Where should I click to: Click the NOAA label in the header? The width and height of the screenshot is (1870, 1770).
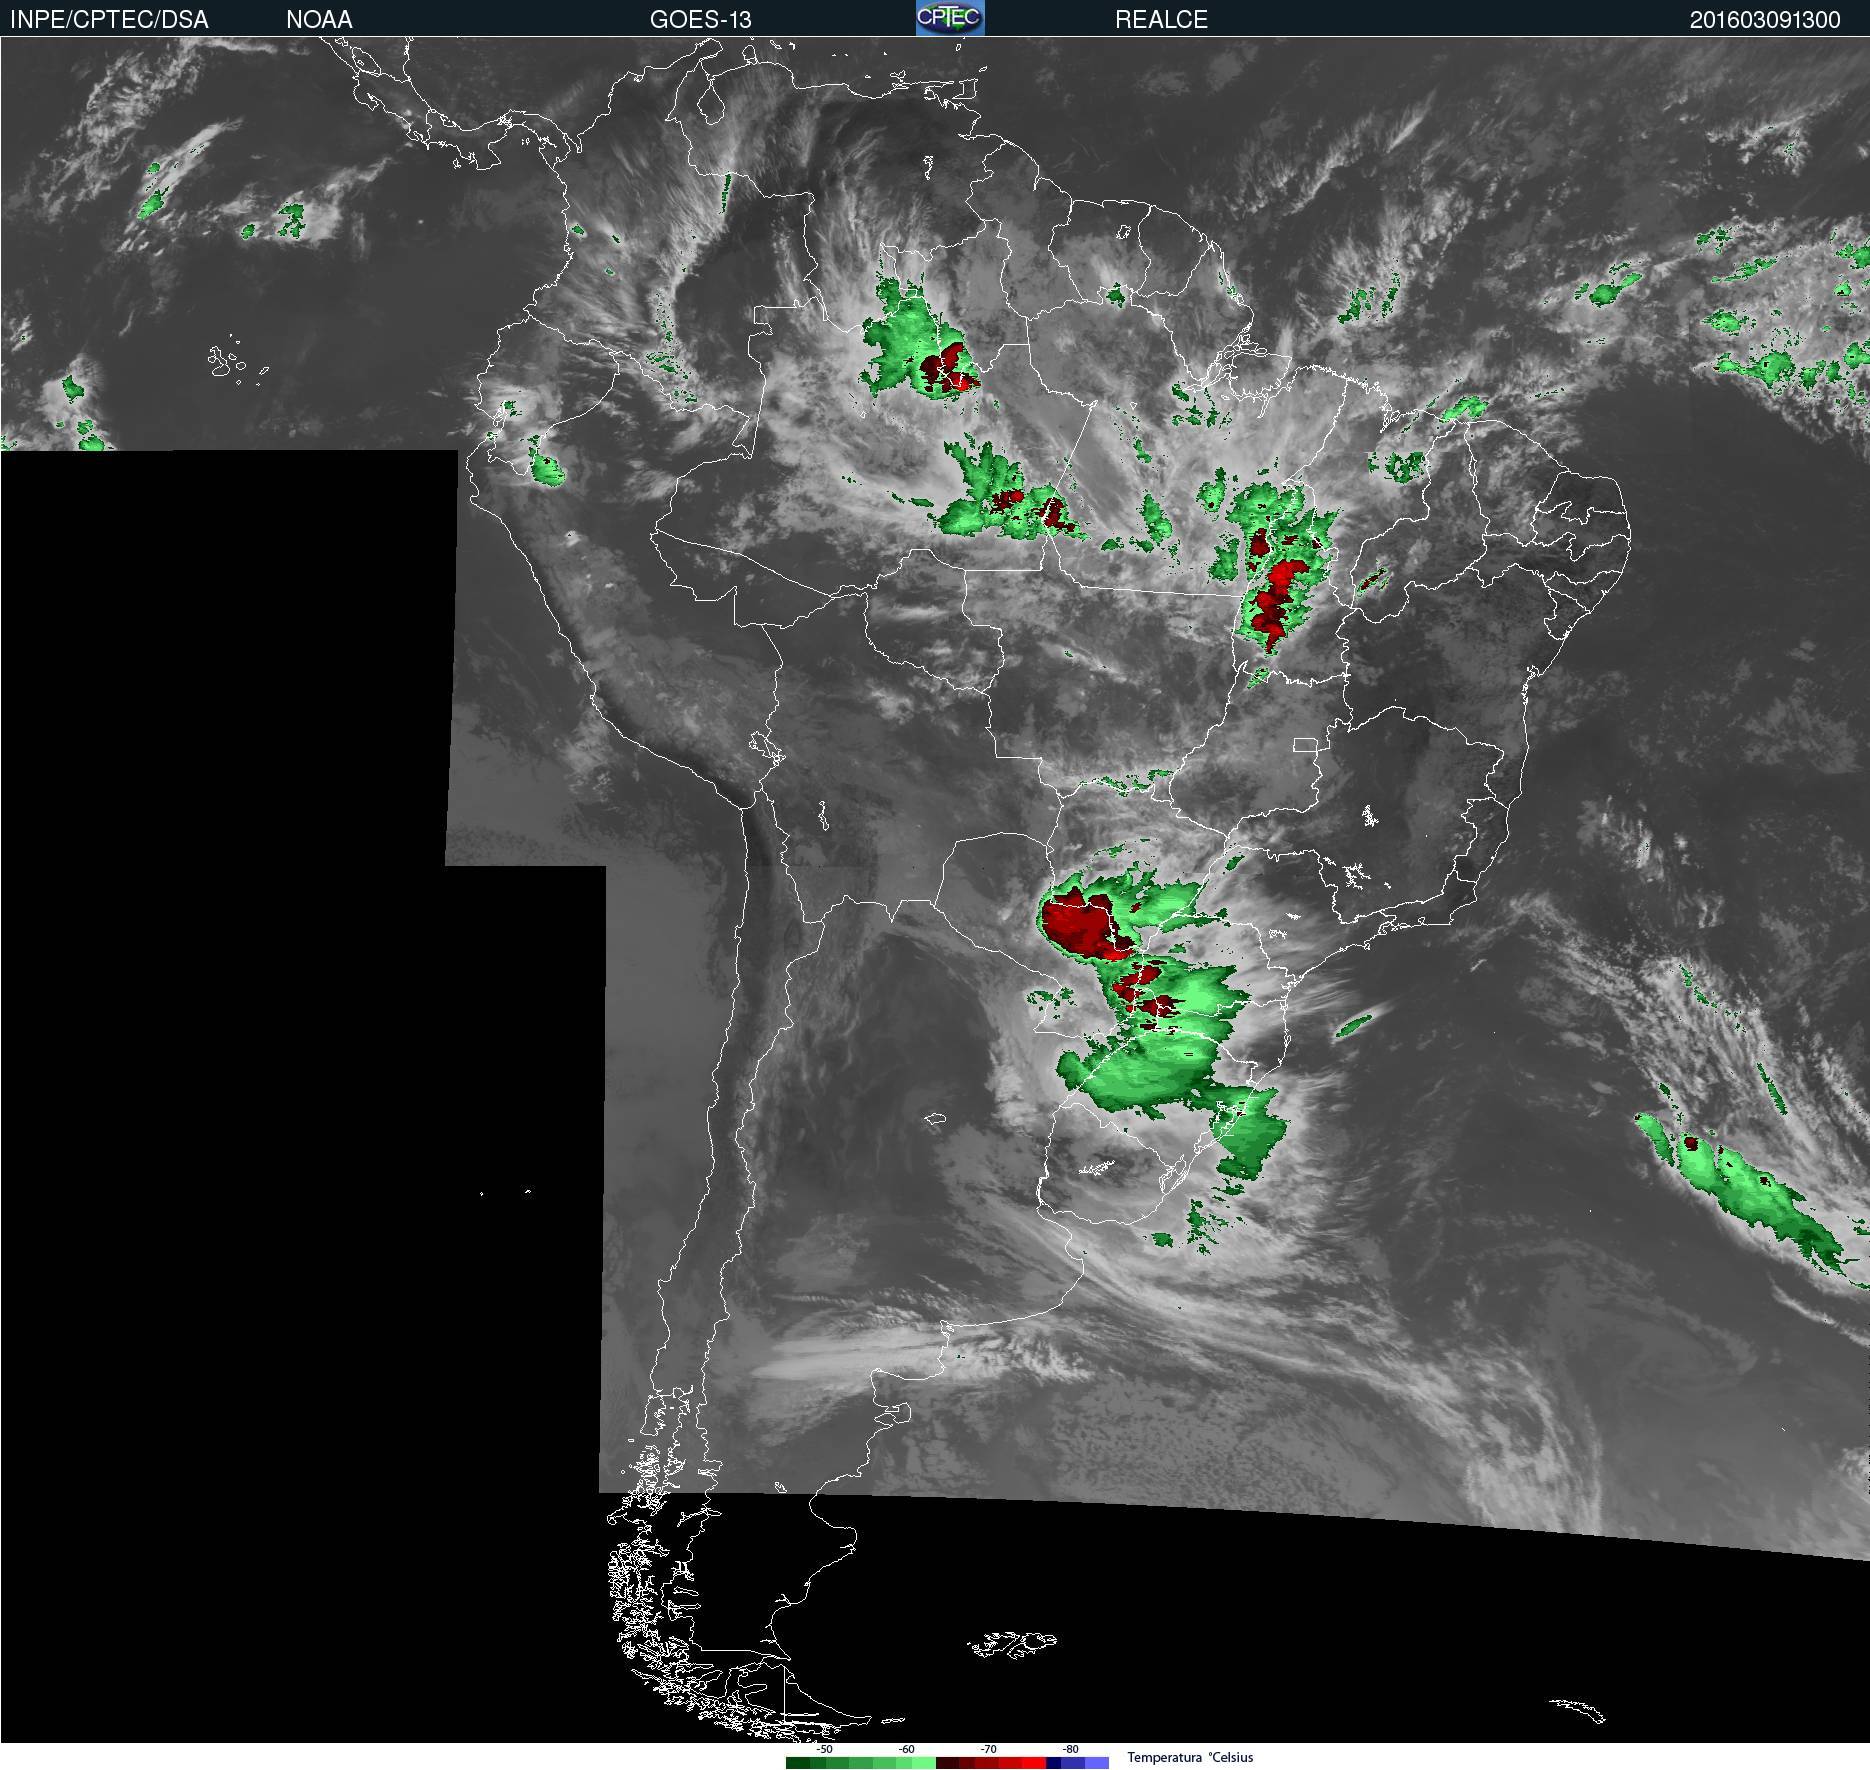click(319, 20)
